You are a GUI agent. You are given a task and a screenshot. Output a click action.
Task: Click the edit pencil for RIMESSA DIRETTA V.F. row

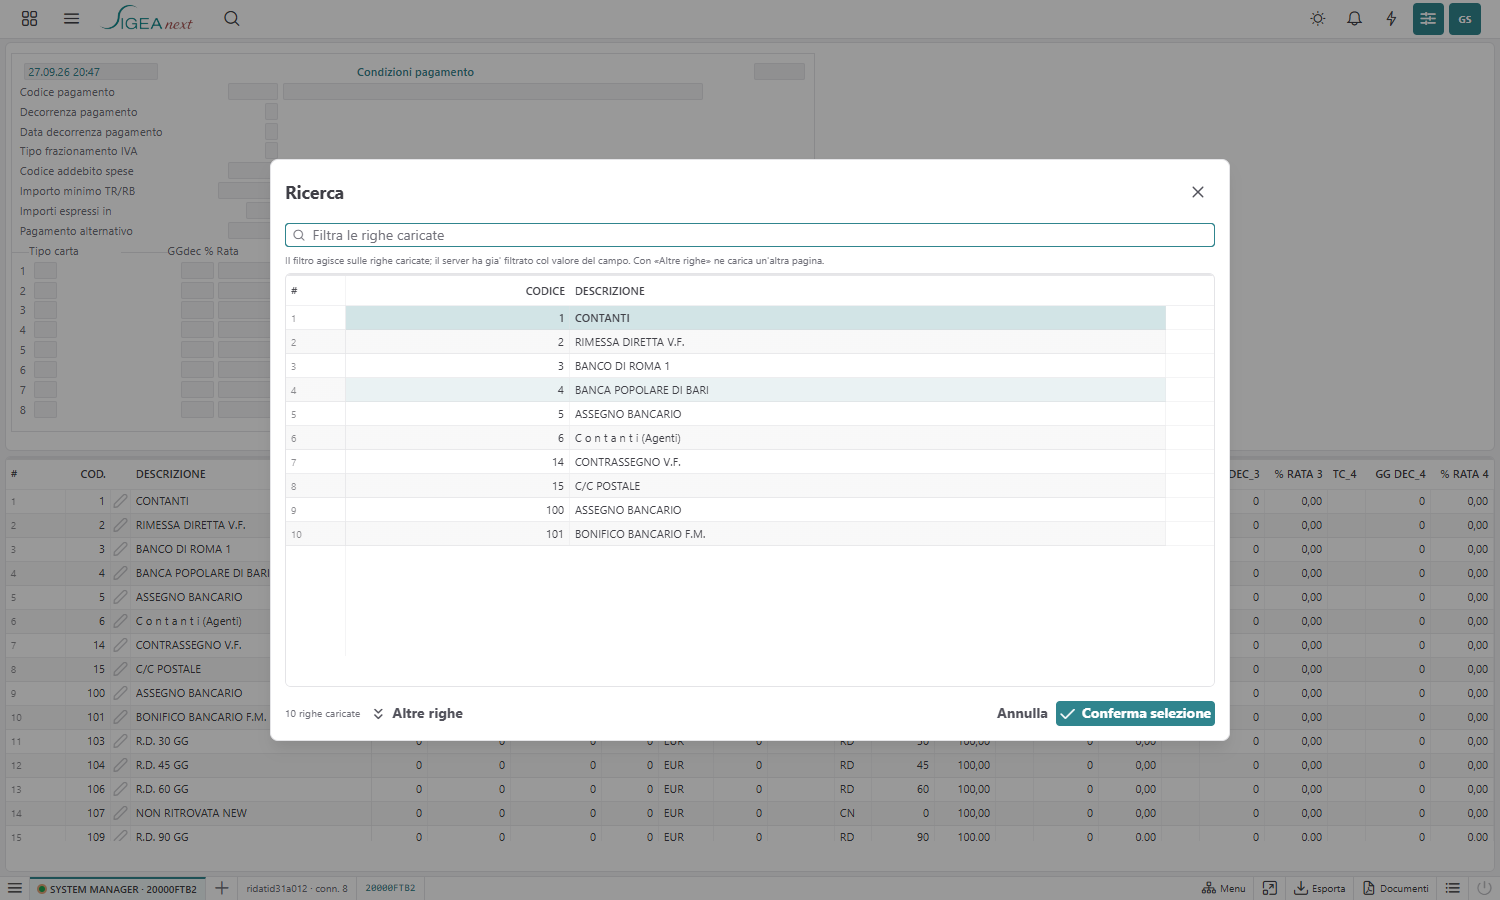point(120,525)
